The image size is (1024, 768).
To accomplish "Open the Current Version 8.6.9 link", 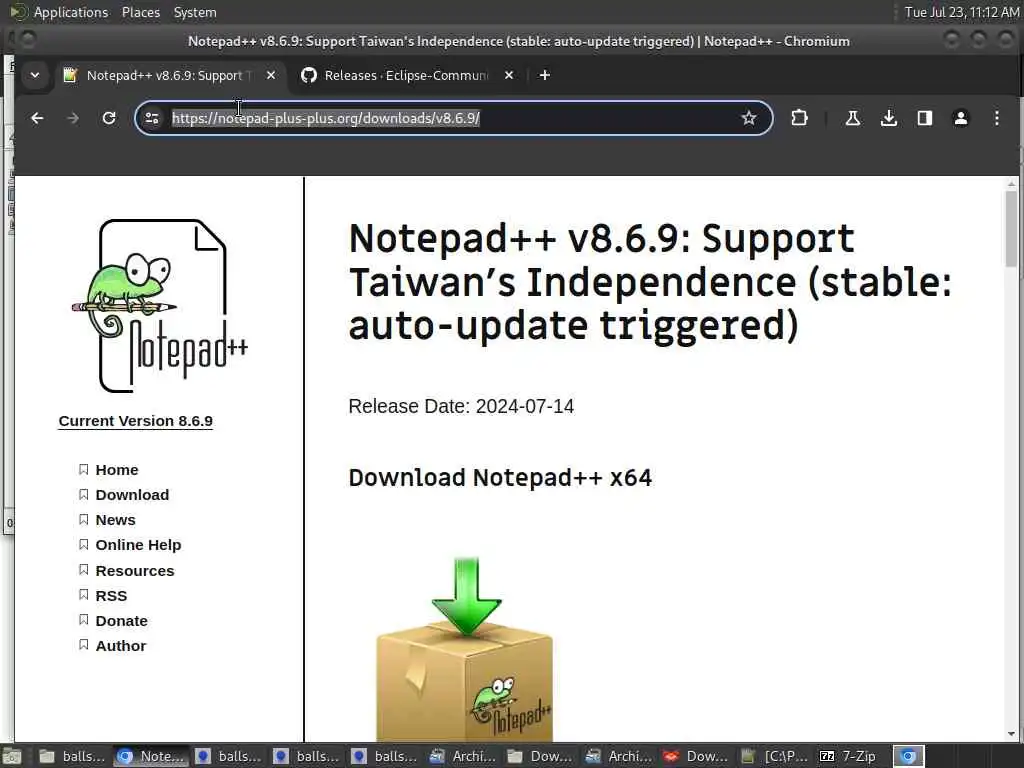I will pyautogui.click(x=136, y=421).
